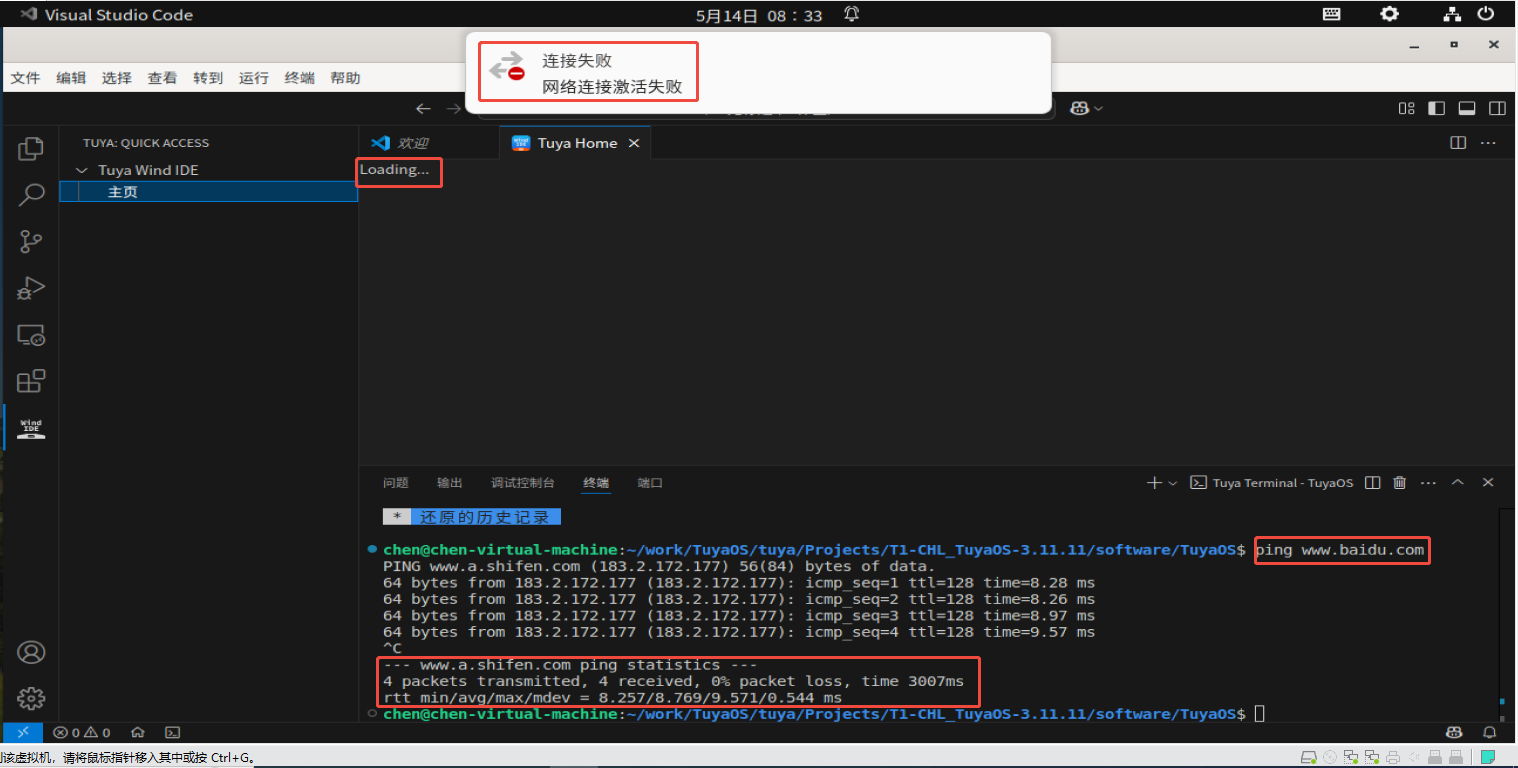Open the launch profile dropdown arrow
Viewport: 1518px width, 768px height.
1173,483
